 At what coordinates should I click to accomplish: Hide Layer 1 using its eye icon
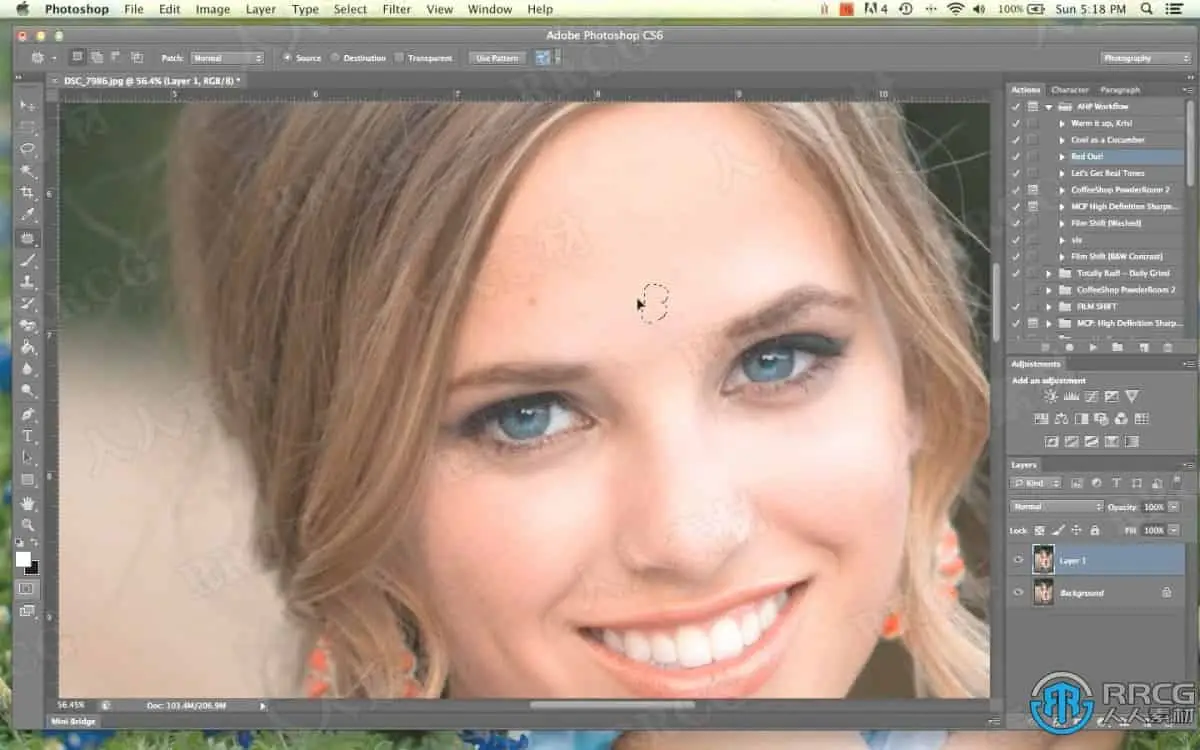tap(1018, 560)
